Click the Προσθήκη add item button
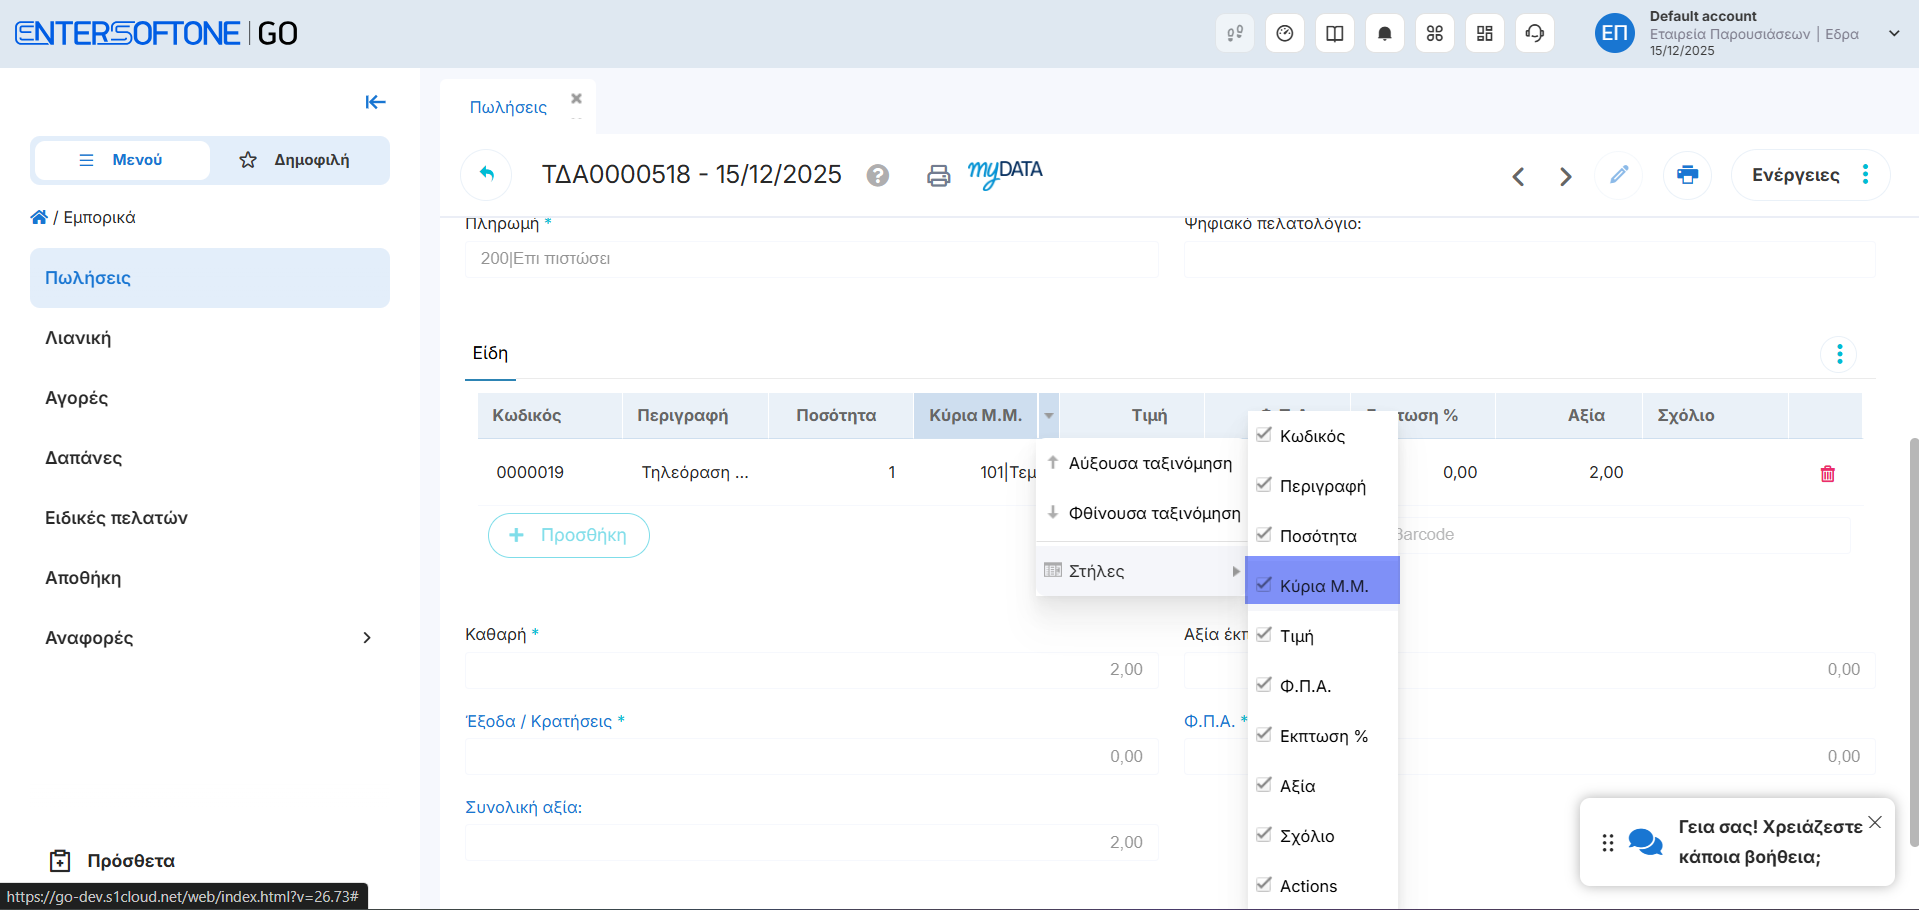The width and height of the screenshot is (1919, 910). tap(568, 536)
